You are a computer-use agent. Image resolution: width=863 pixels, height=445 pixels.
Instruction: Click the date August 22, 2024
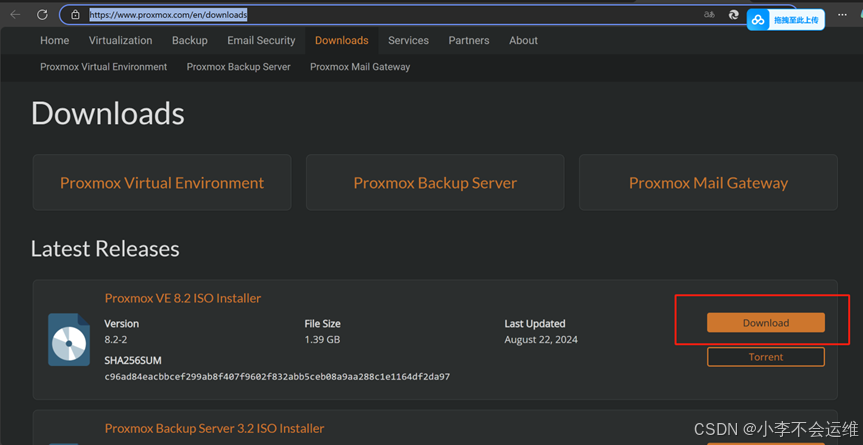click(x=541, y=340)
